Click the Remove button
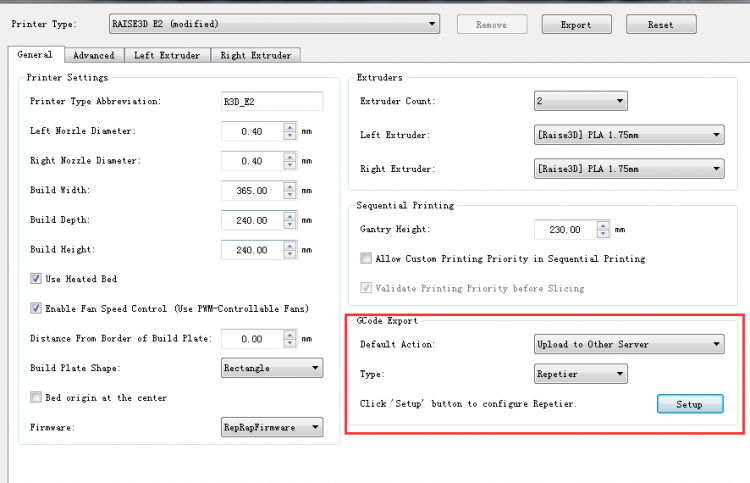Image resolution: width=750 pixels, height=483 pixels. pos(492,24)
